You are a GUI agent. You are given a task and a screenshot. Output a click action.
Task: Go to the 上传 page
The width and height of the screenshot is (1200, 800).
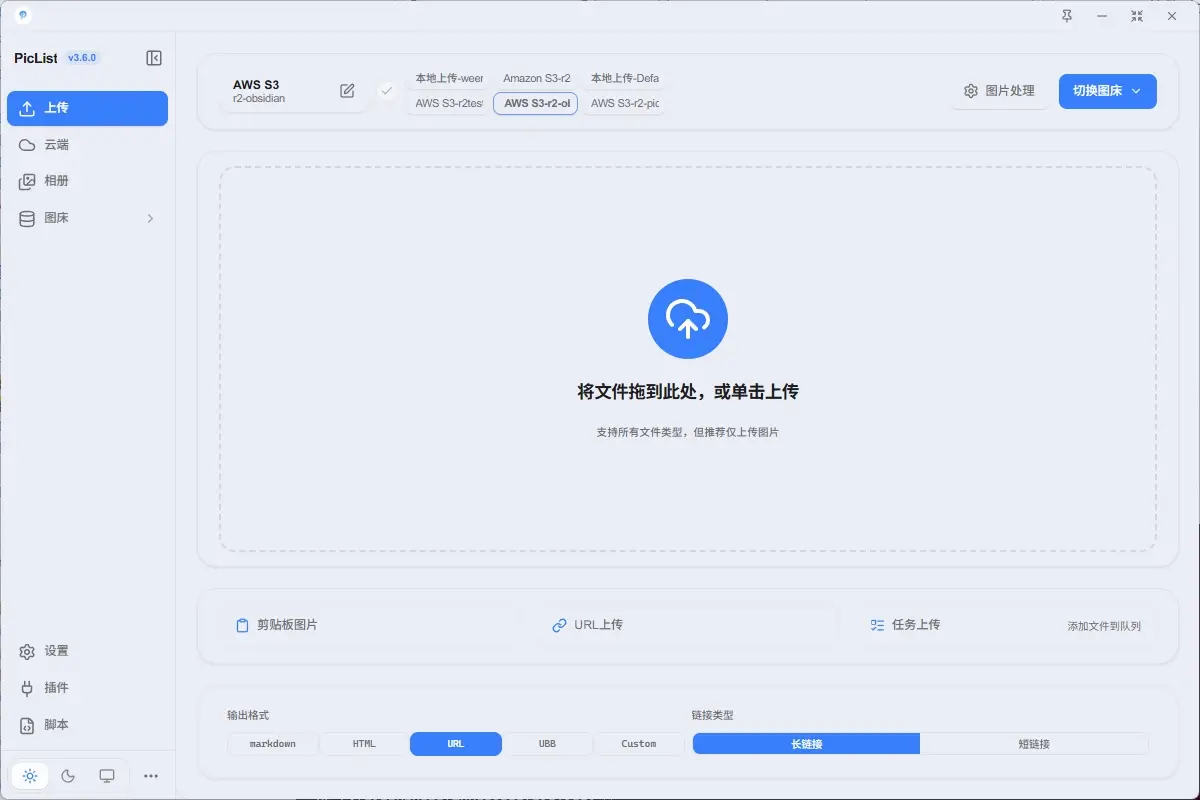pos(87,108)
